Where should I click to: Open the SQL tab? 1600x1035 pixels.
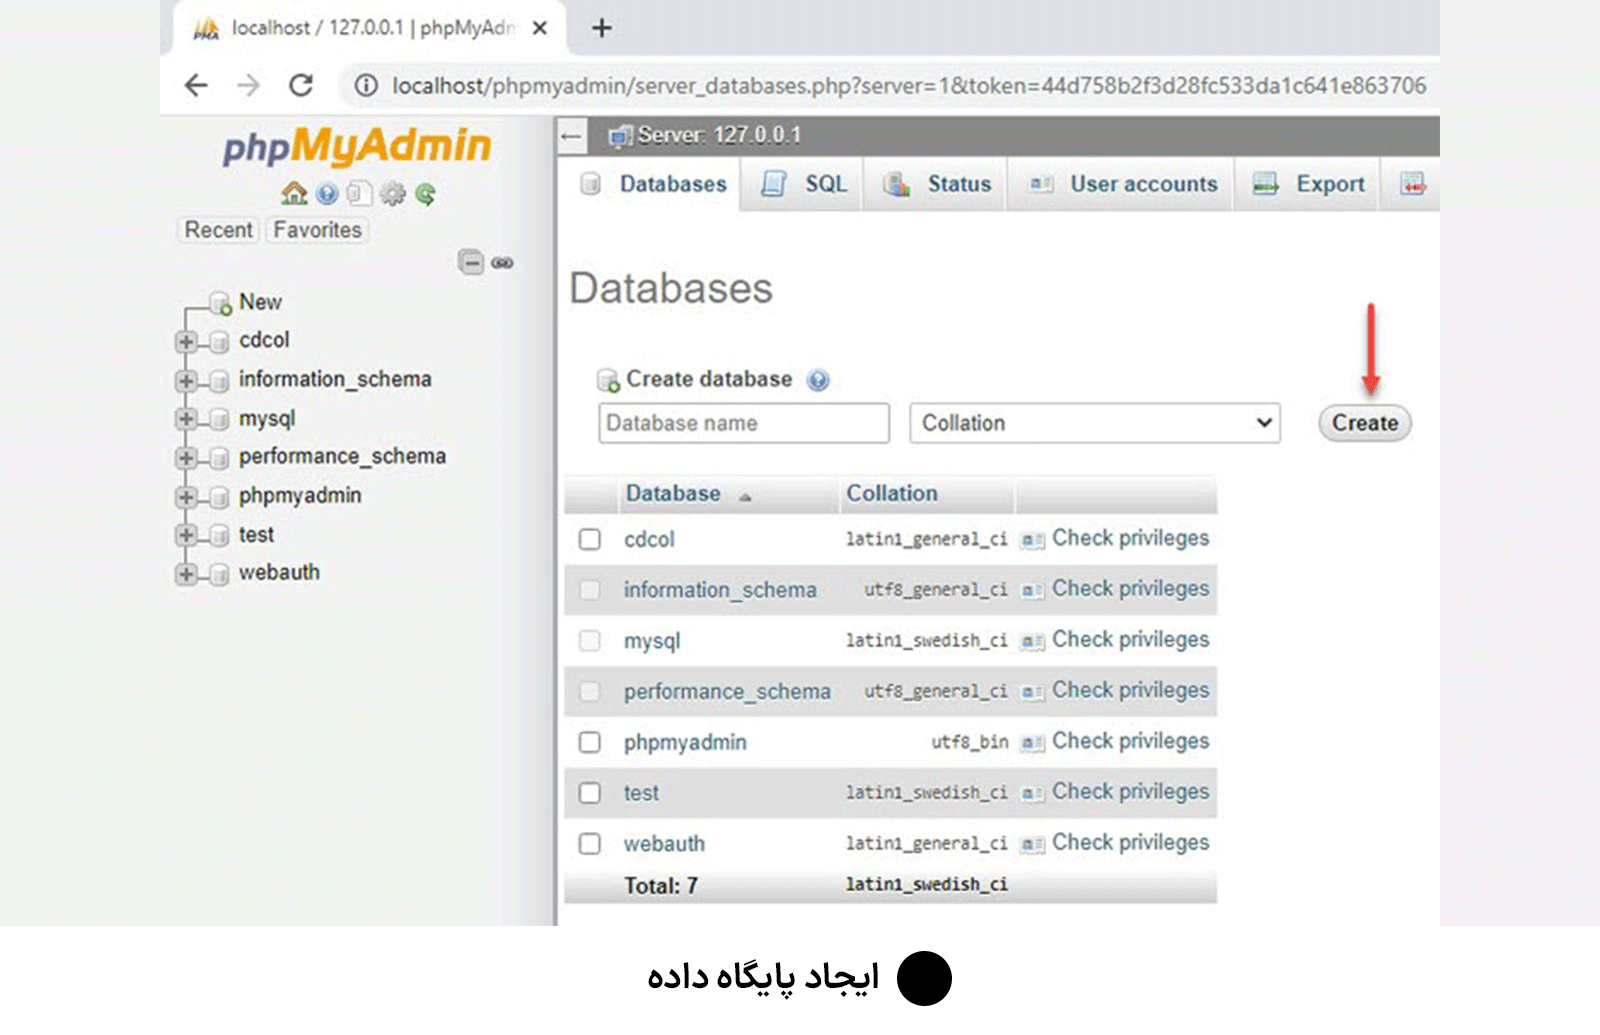coord(804,184)
